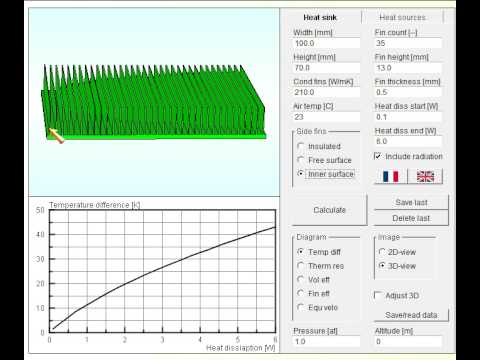Switch language with the French flag icon
The image size is (480, 360).
click(390, 176)
